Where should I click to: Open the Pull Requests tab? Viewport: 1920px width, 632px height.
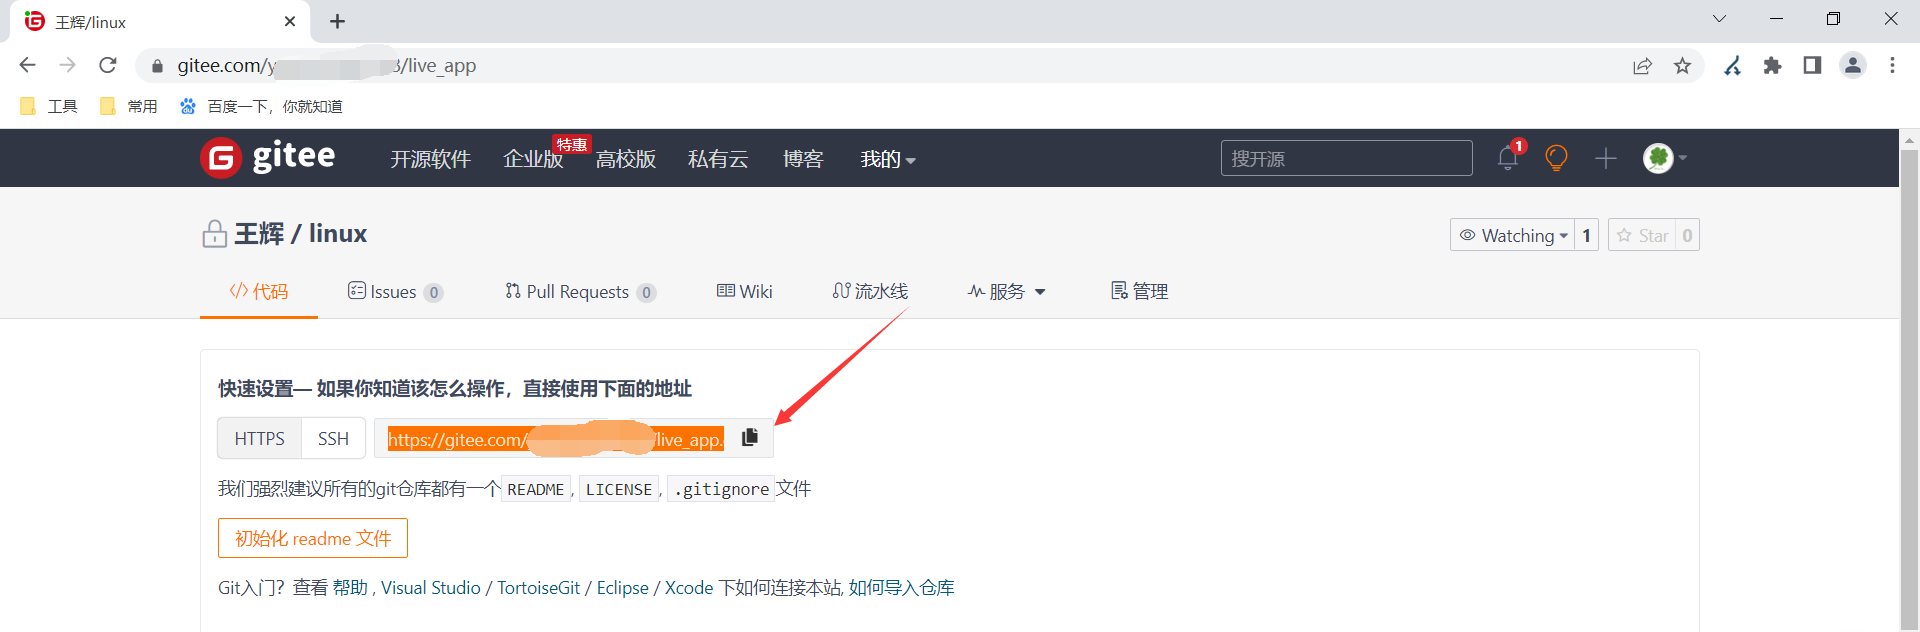click(580, 291)
